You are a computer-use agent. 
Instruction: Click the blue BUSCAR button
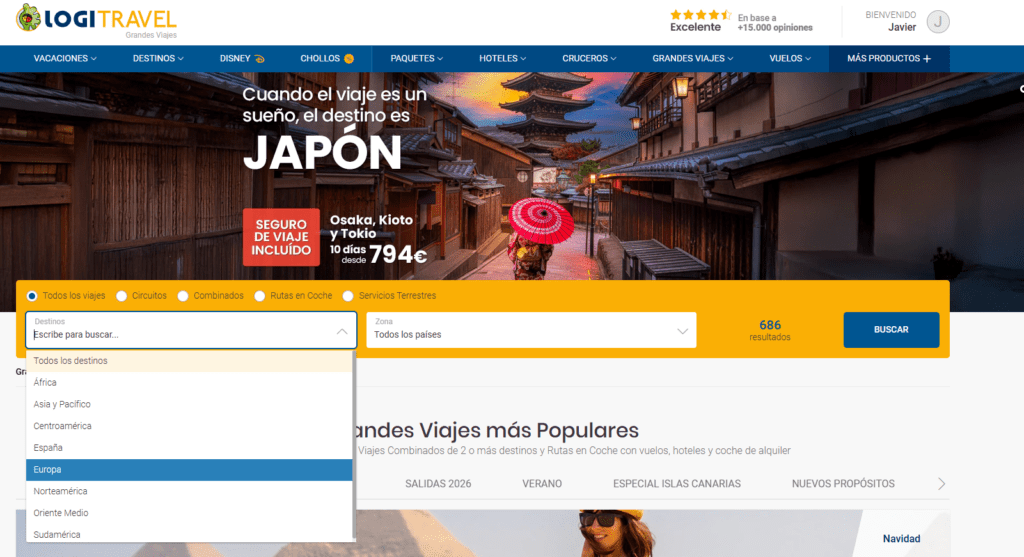click(x=891, y=330)
